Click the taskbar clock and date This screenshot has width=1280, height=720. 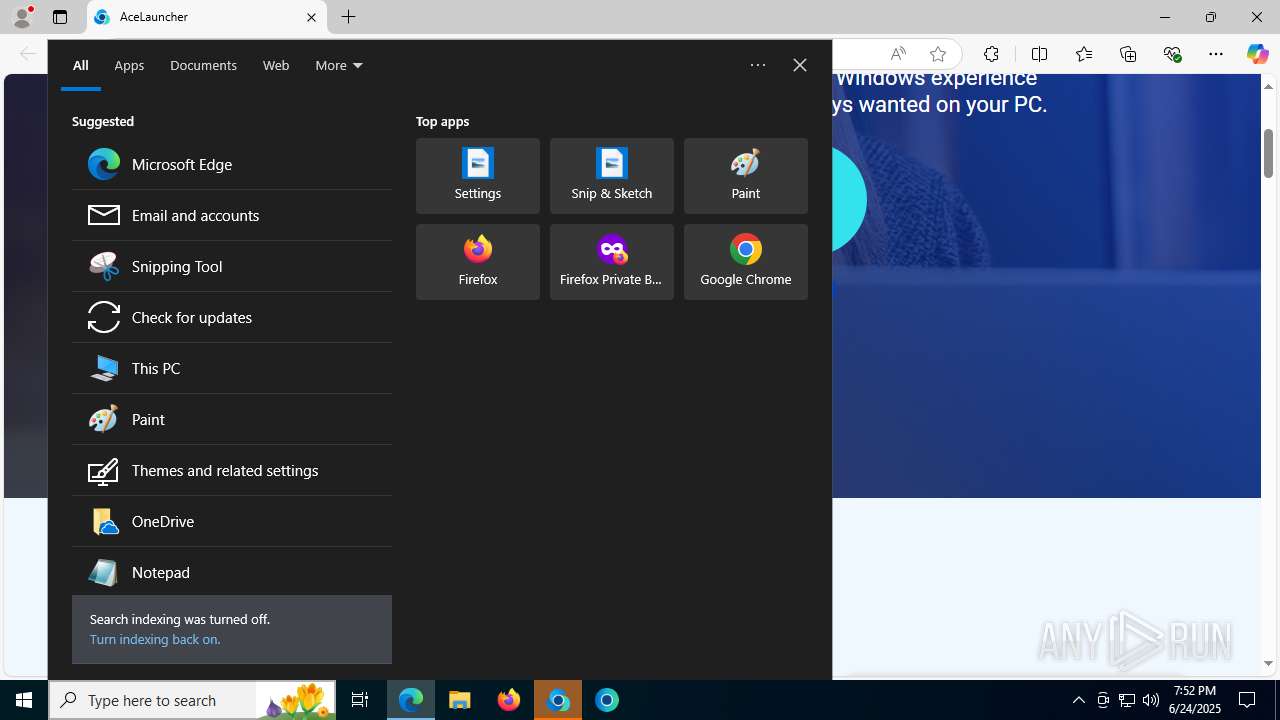coord(1195,700)
